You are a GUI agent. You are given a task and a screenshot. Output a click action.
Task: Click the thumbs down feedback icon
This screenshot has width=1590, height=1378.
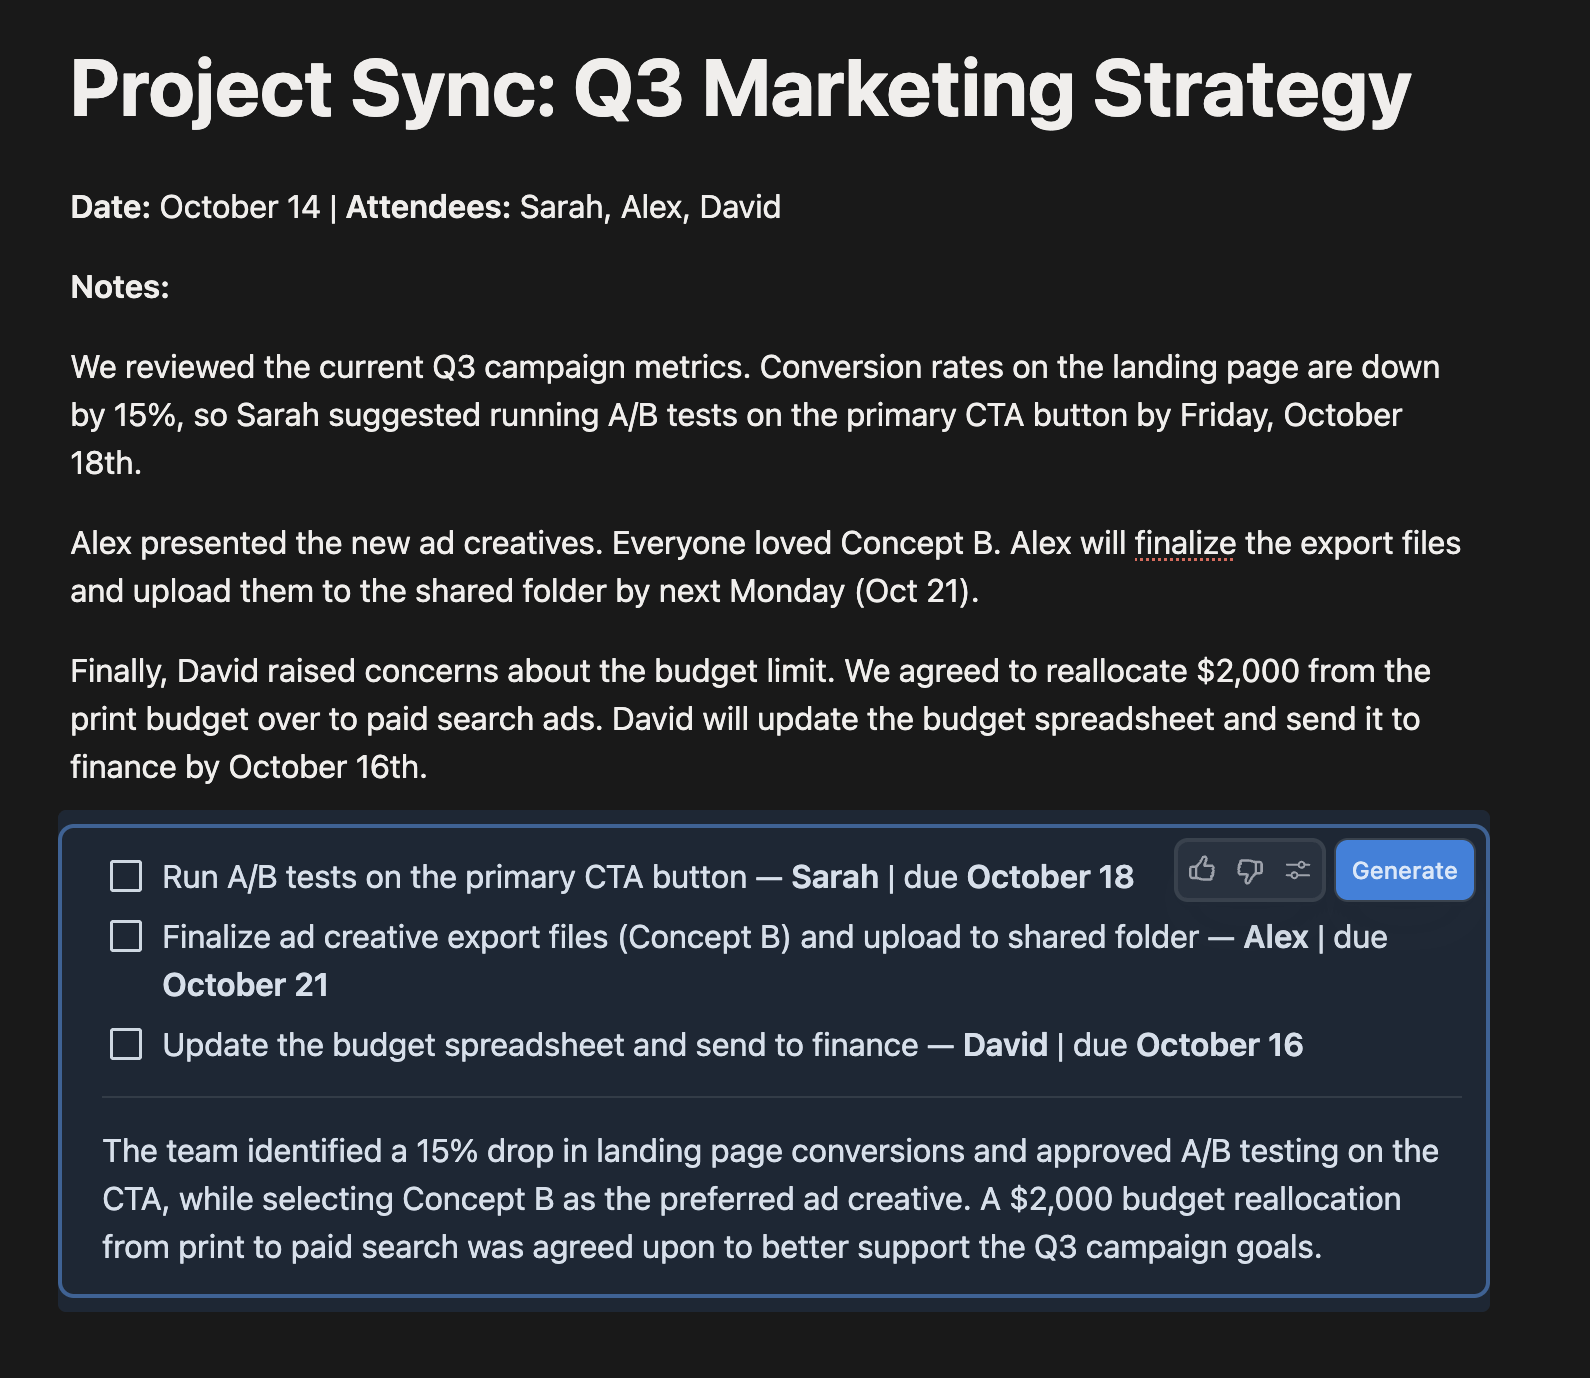pyautogui.click(x=1250, y=870)
